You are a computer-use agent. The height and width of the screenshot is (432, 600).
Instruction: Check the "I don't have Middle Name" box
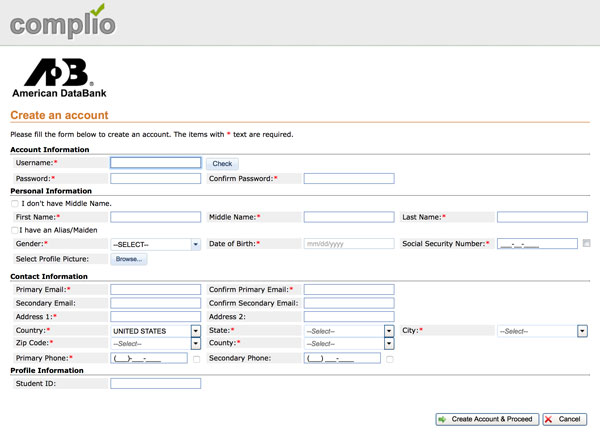[15, 203]
